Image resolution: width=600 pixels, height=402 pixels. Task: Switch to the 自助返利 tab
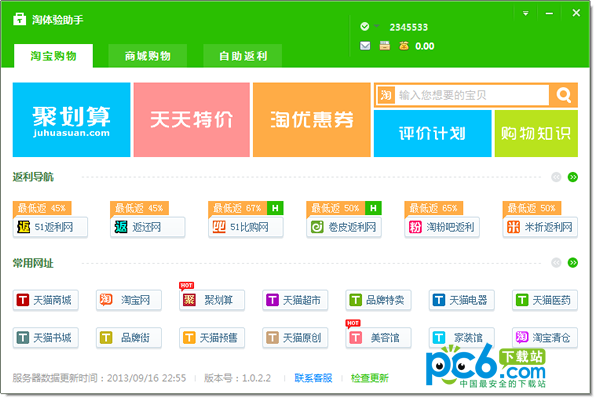[x=243, y=56]
